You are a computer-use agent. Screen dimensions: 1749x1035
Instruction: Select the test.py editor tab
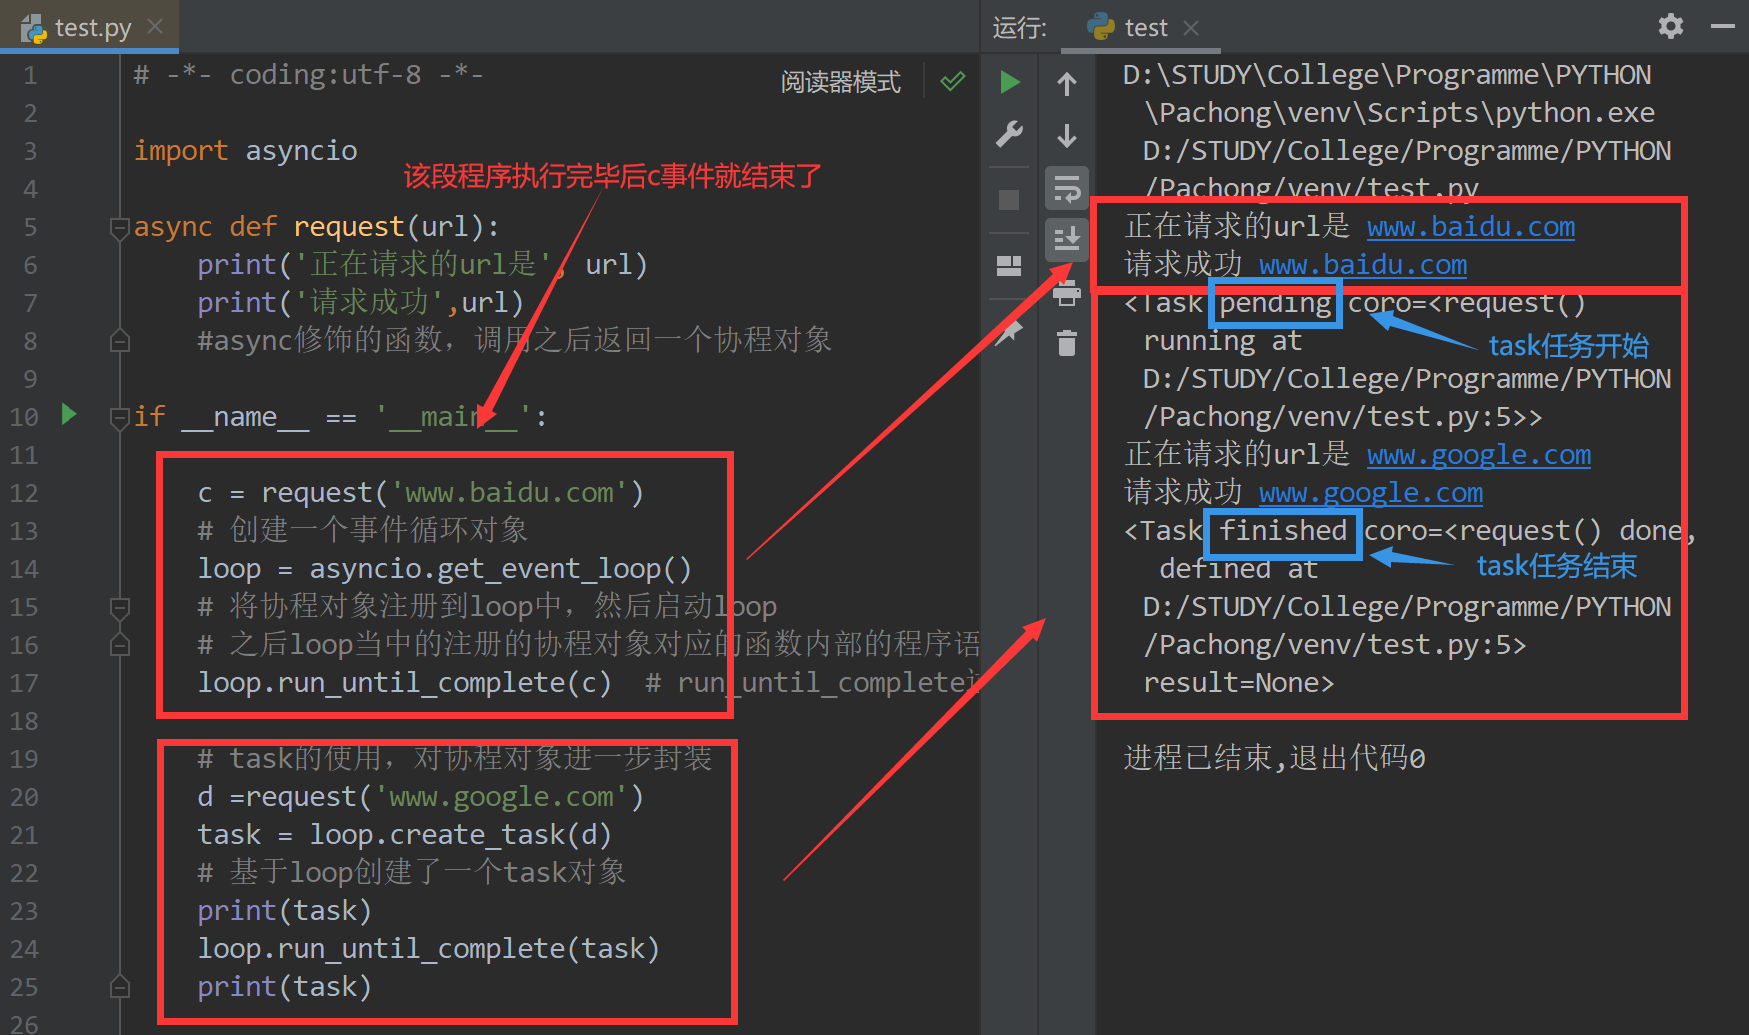coord(90,27)
